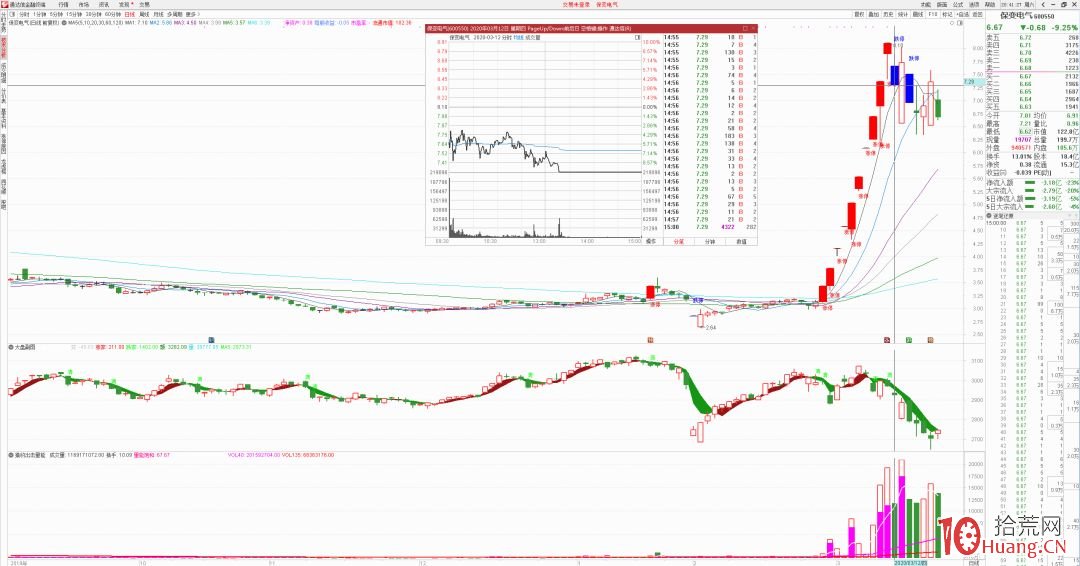Click the 2020/03/12 date marker on axis
1080x566 pixels.
(x=911, y=563)
